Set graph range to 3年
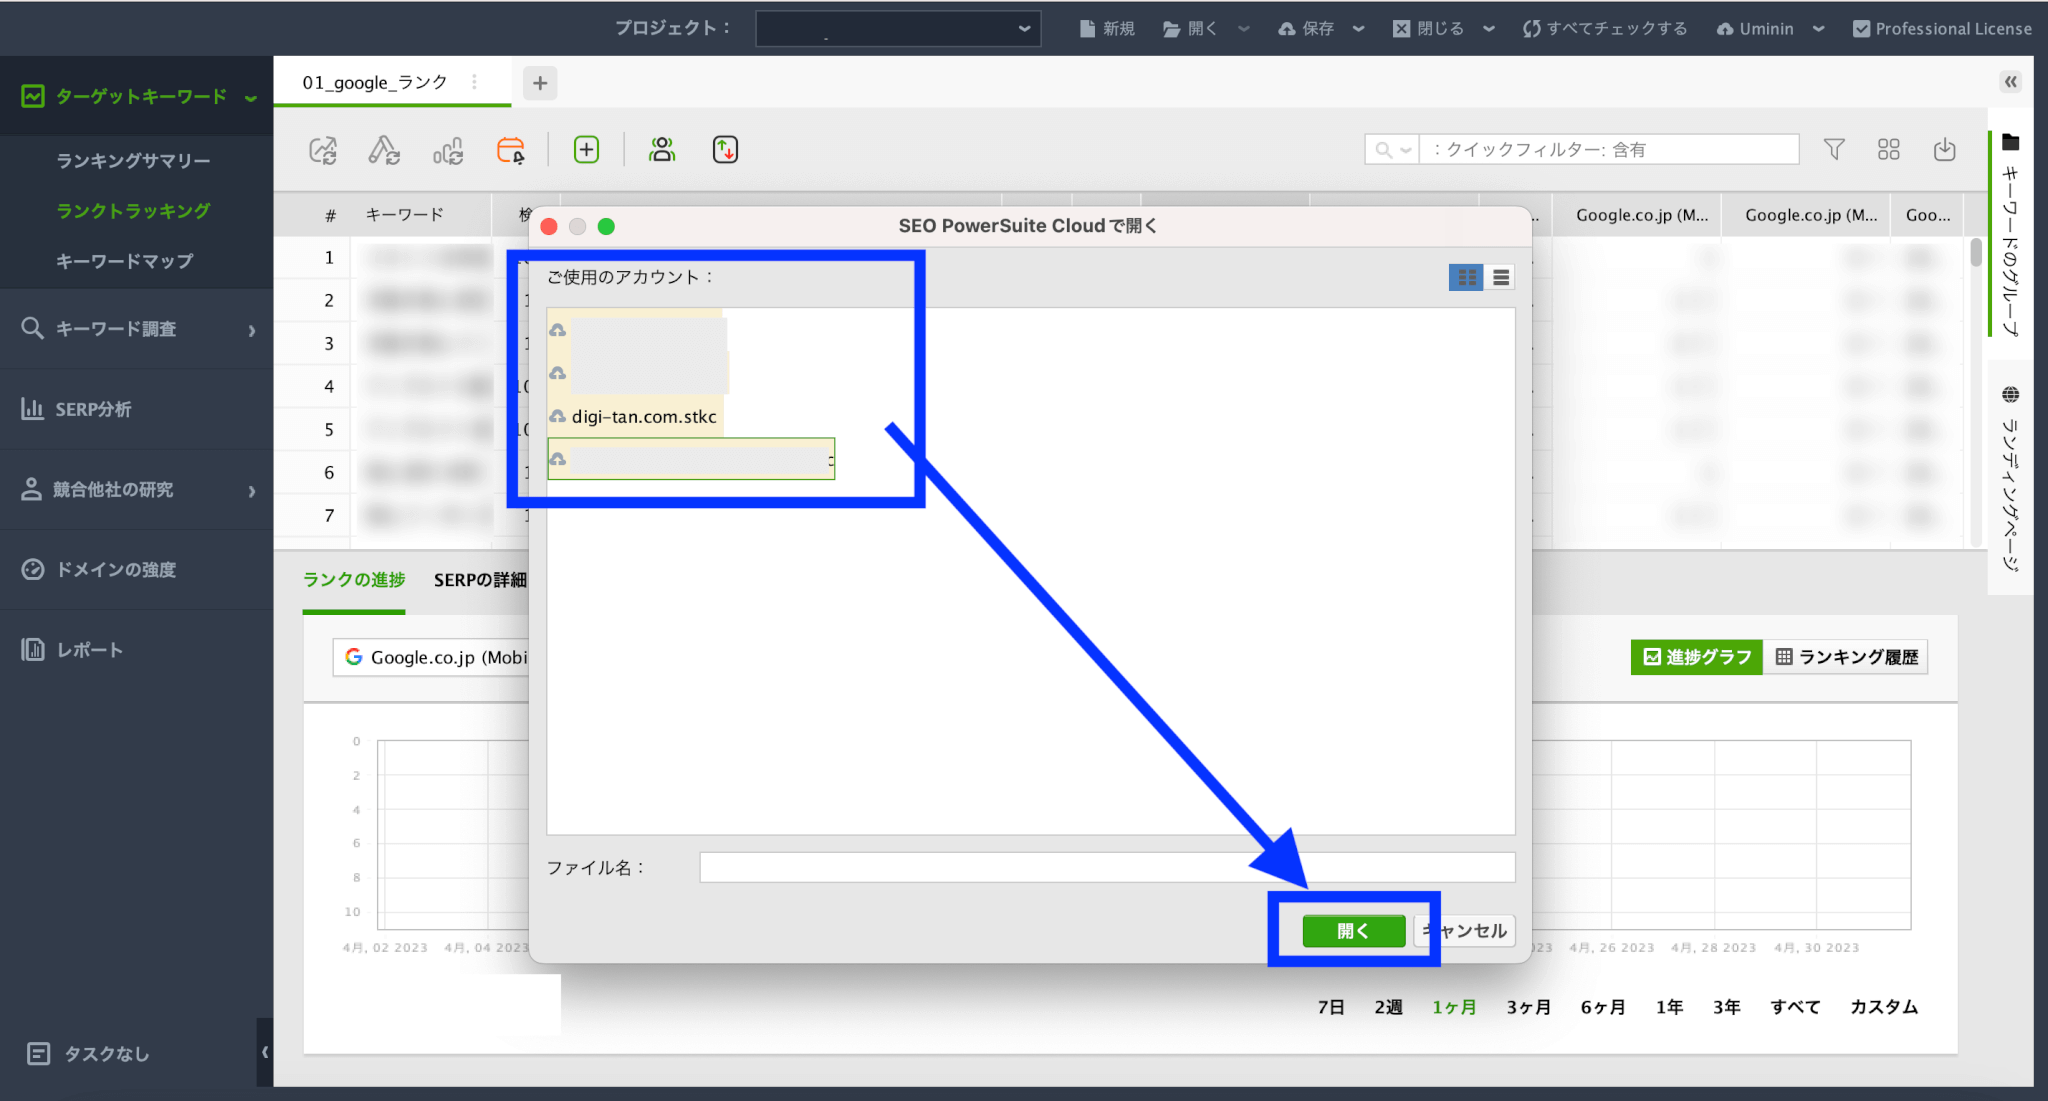The image size is (2048, 1101). tap(1727, 1007)
